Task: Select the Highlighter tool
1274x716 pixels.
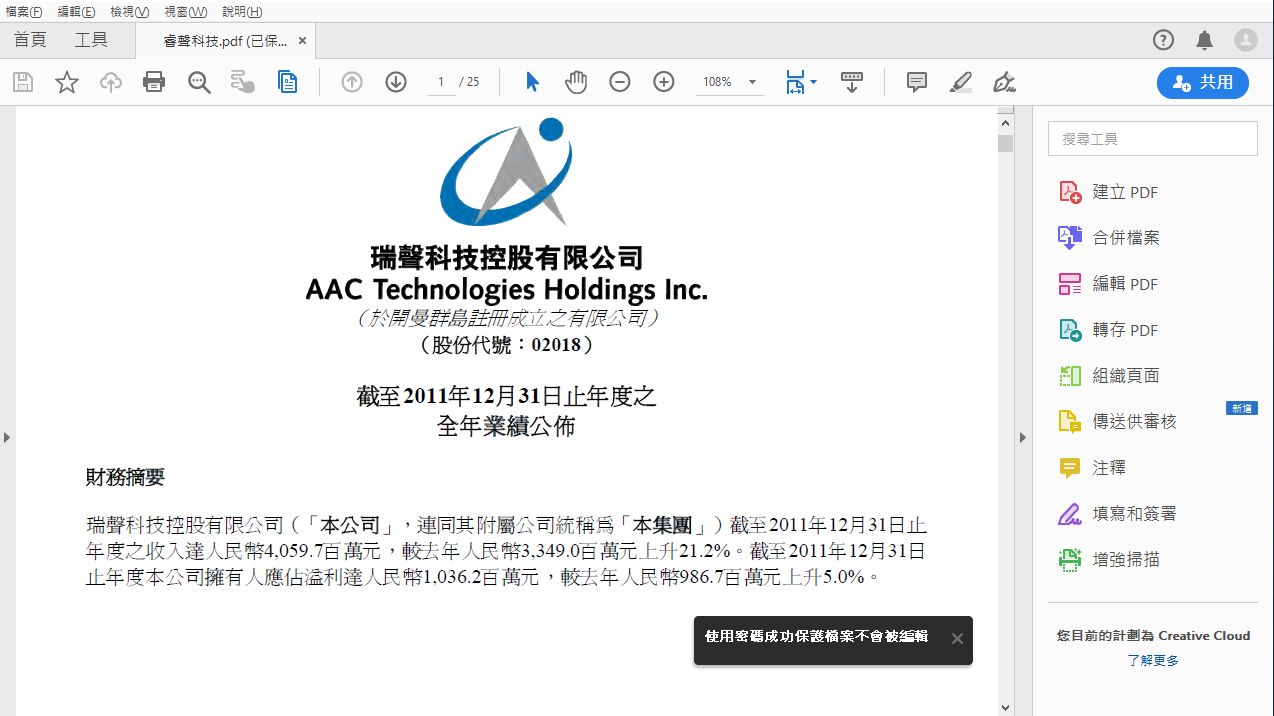Action: (960, 82)
